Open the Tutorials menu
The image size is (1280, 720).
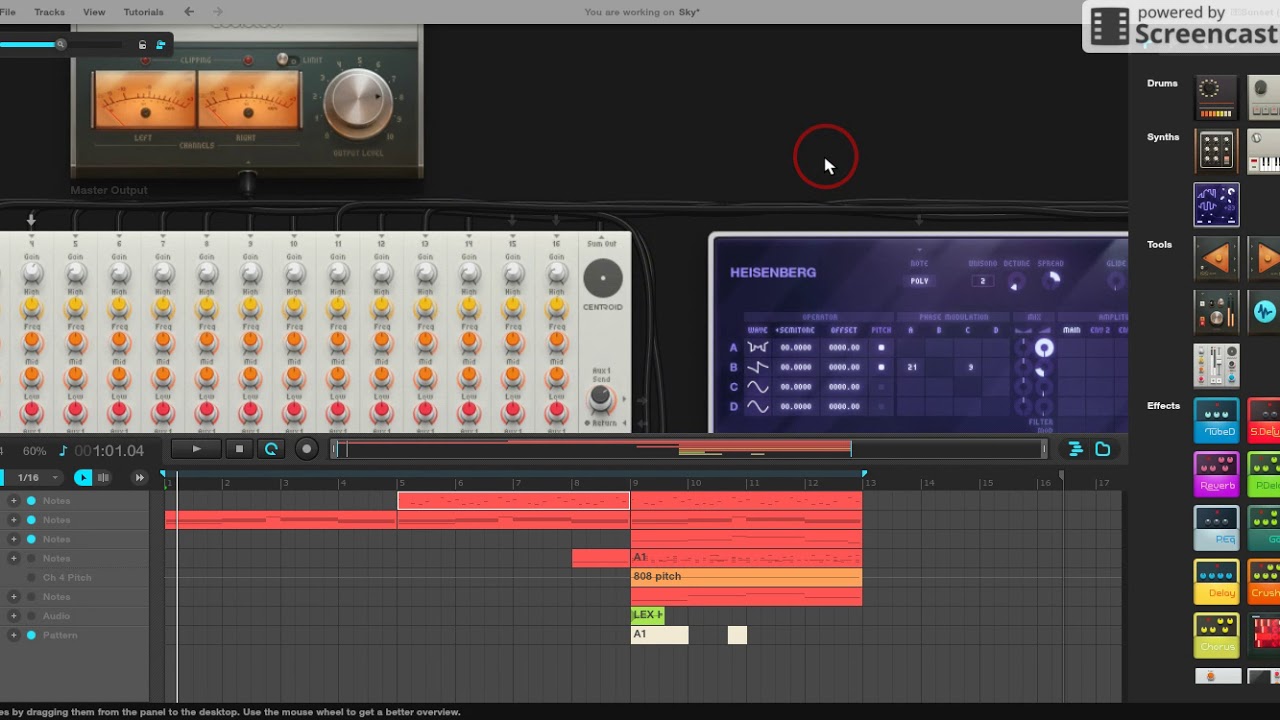tap(143, 12)
